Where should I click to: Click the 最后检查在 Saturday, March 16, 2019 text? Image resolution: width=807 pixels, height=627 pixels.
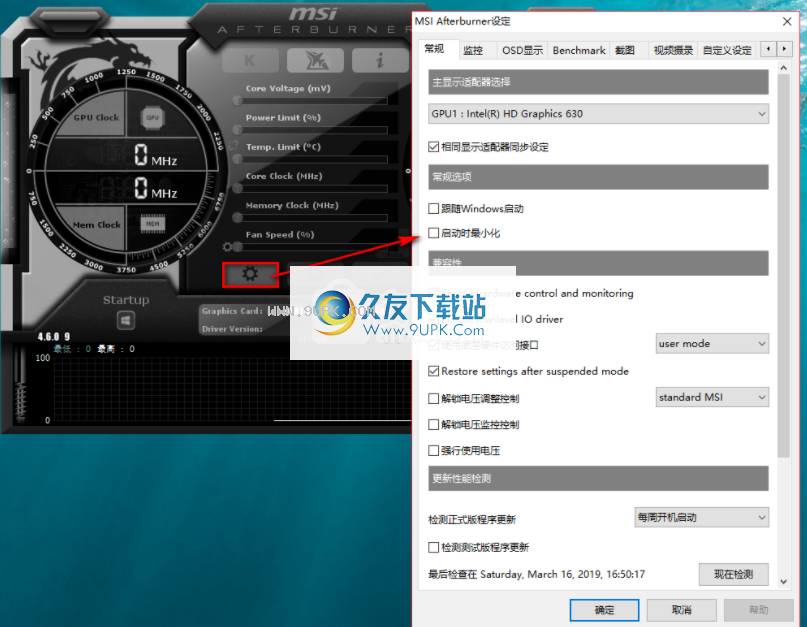[536, 574]
